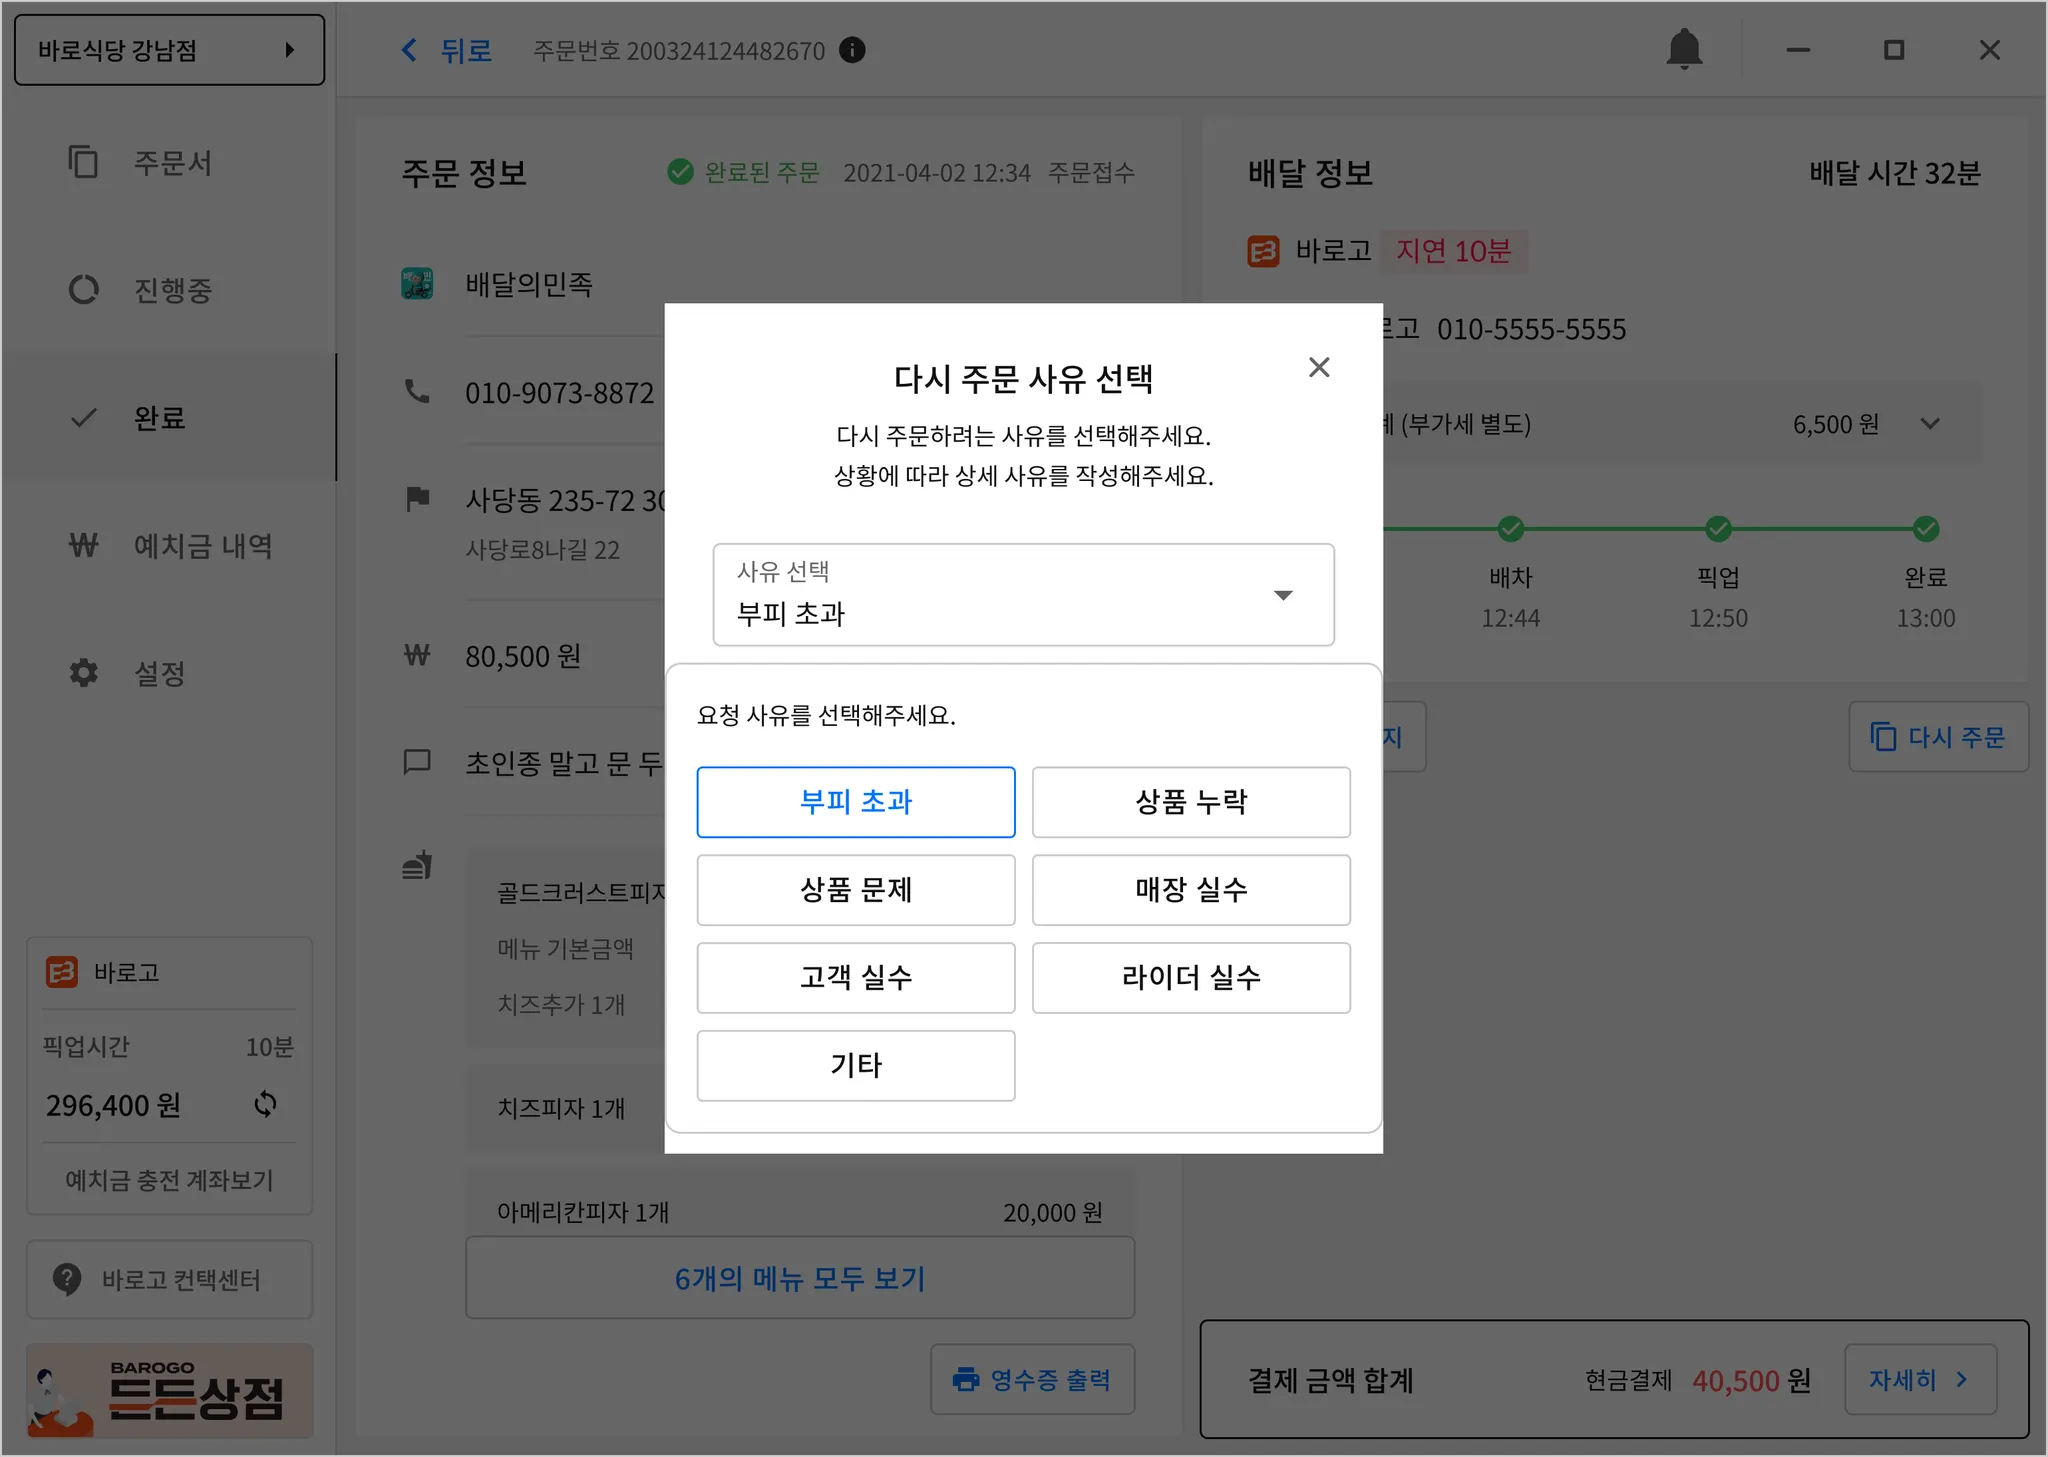Click the 뒤로 back arrow icon

[x=409, y=50]
